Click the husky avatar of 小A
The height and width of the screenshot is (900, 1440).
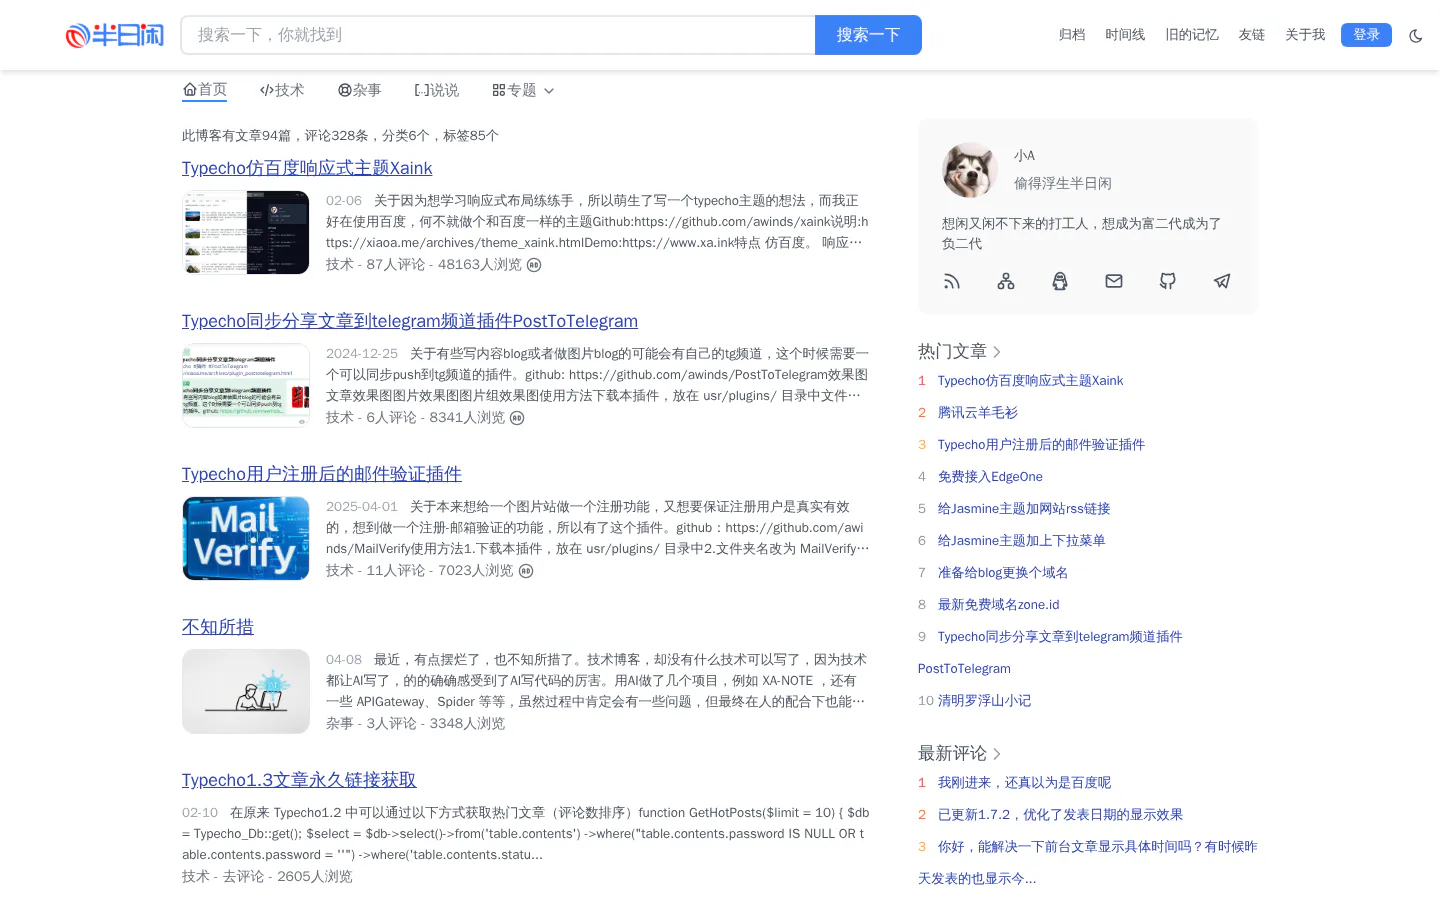[x=970, y=170]
